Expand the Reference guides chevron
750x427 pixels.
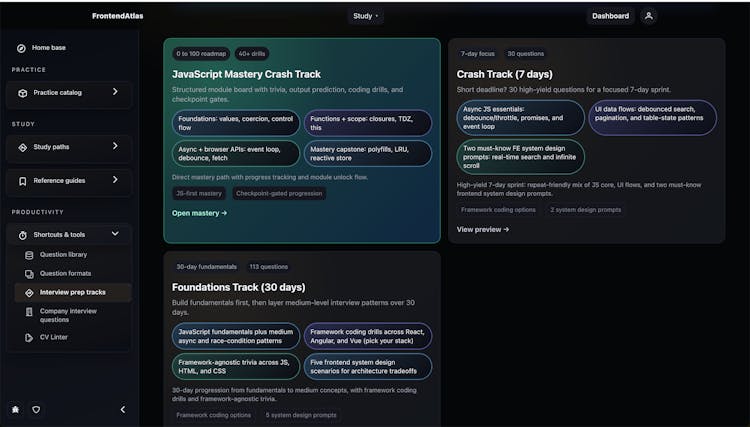coord(115,179)
